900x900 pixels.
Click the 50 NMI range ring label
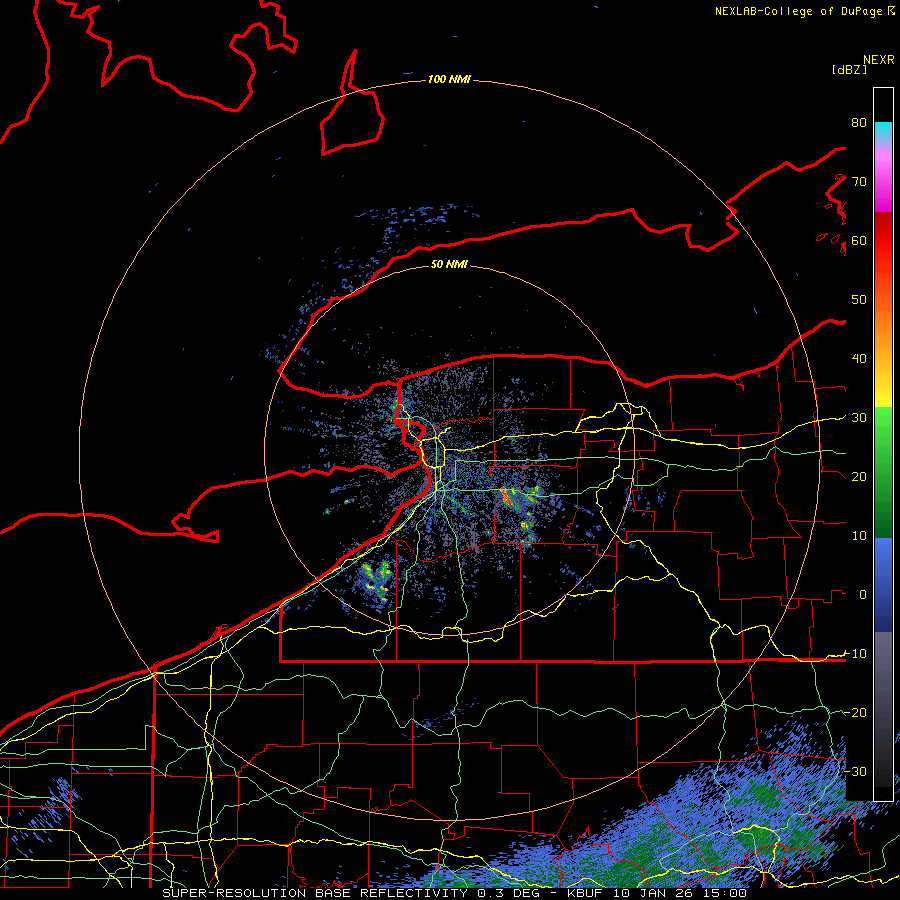pos(449,264)
